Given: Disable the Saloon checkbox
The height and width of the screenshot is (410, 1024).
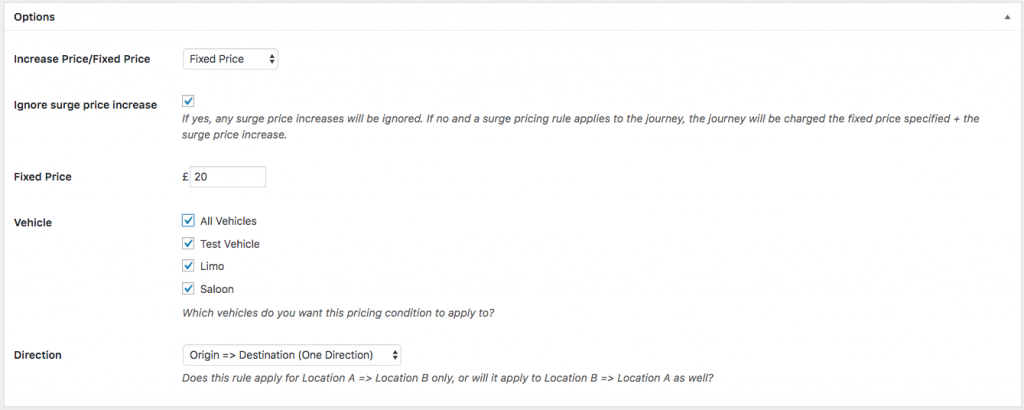Looking at the screenshot, I should 188,289.
